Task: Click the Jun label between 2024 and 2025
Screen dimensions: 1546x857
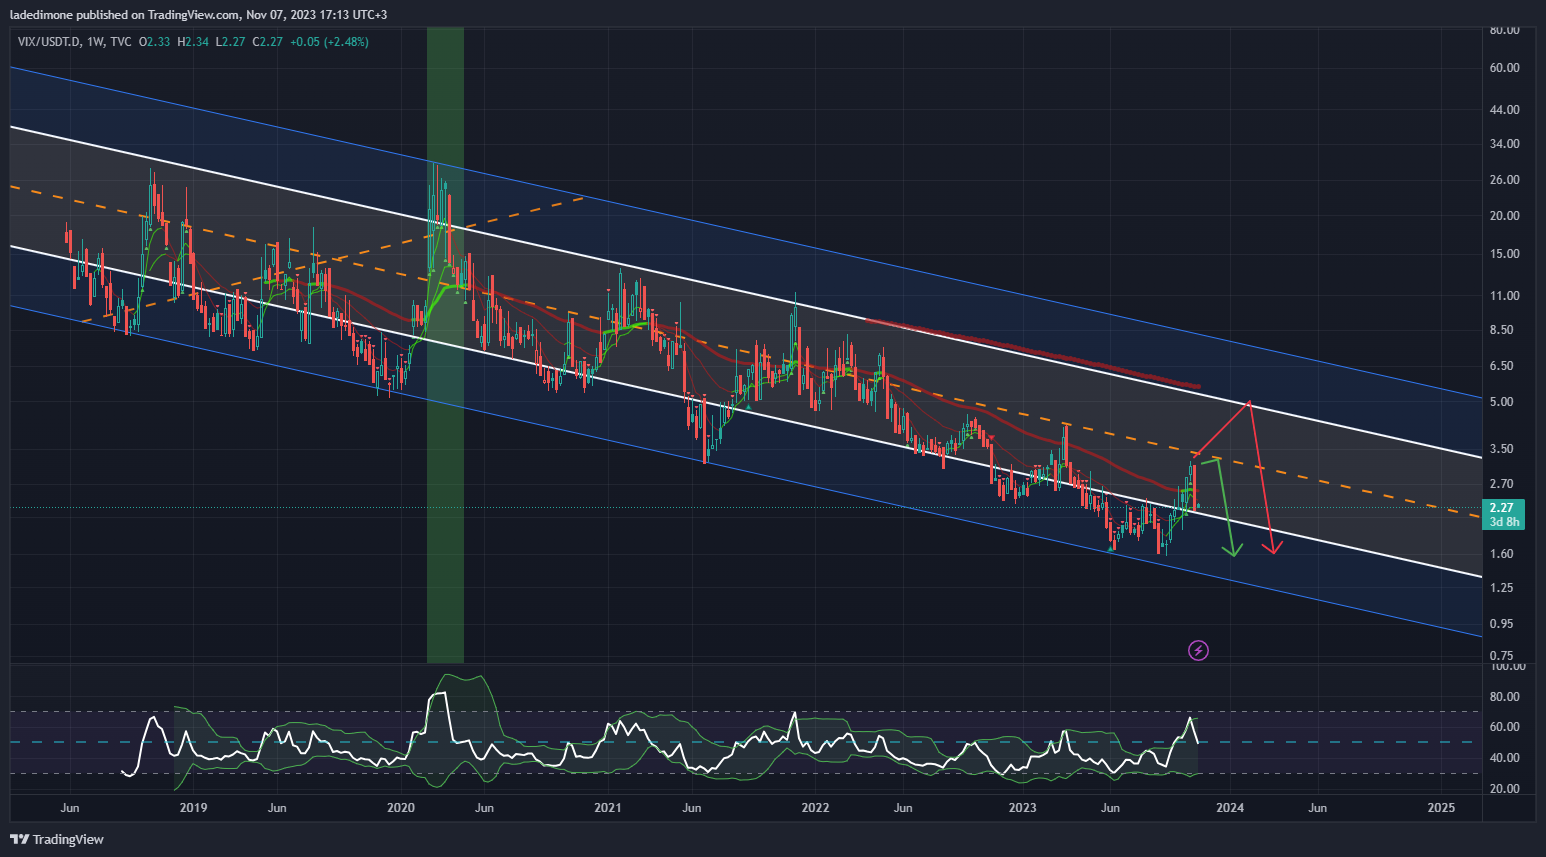Action: [x=1318, y=808]
